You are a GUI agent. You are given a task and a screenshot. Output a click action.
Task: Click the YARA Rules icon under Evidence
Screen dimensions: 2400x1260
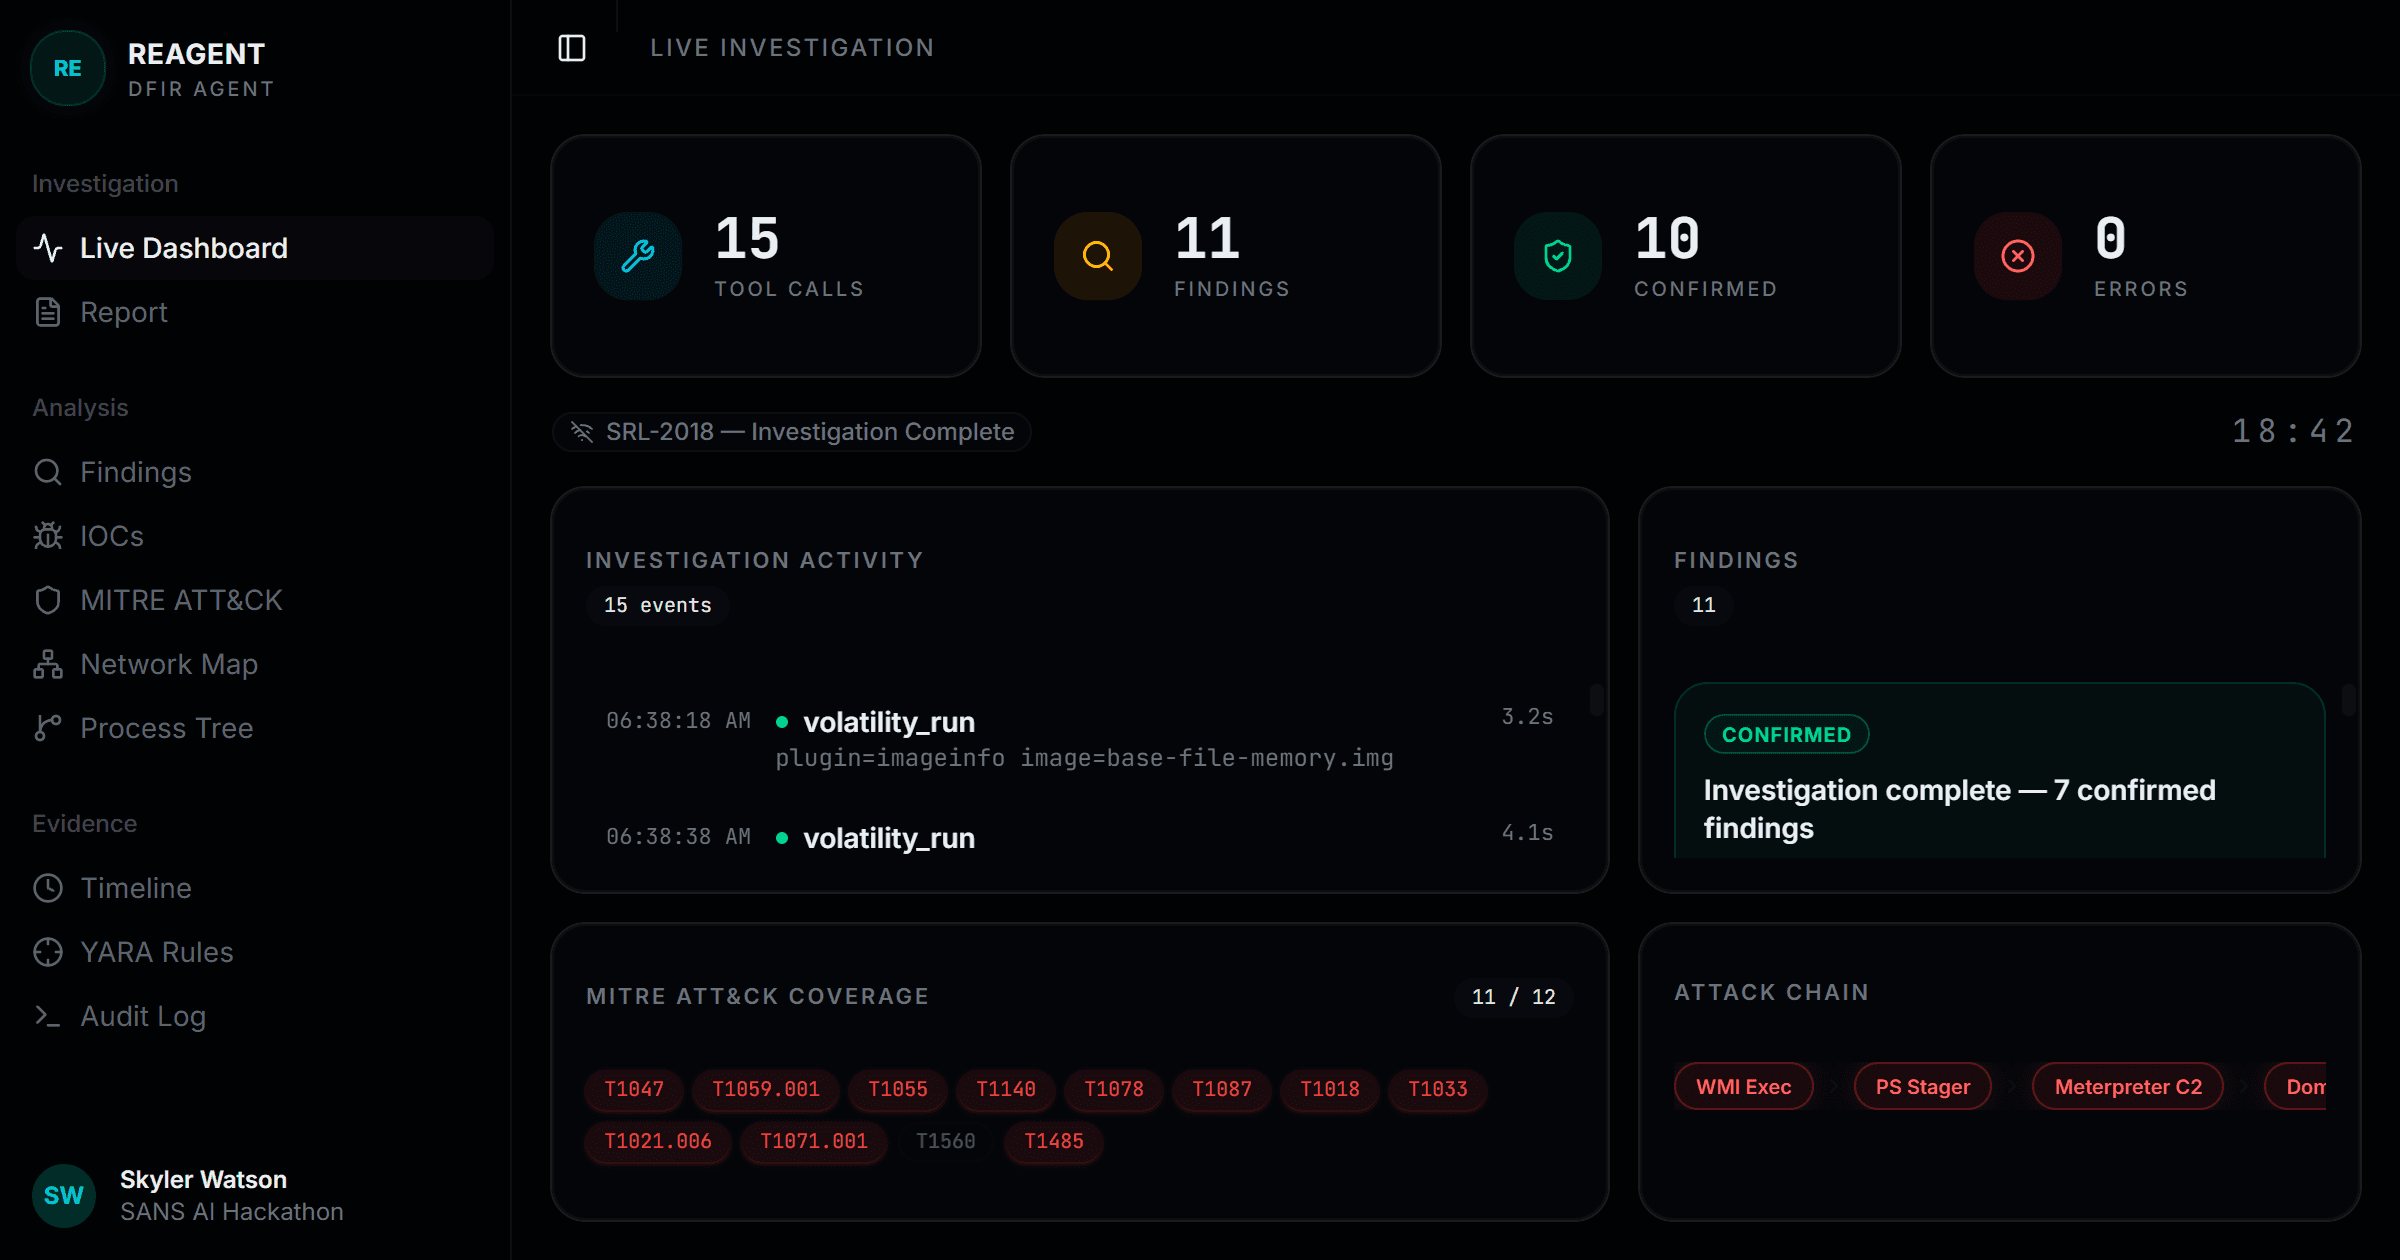point(47,952)
